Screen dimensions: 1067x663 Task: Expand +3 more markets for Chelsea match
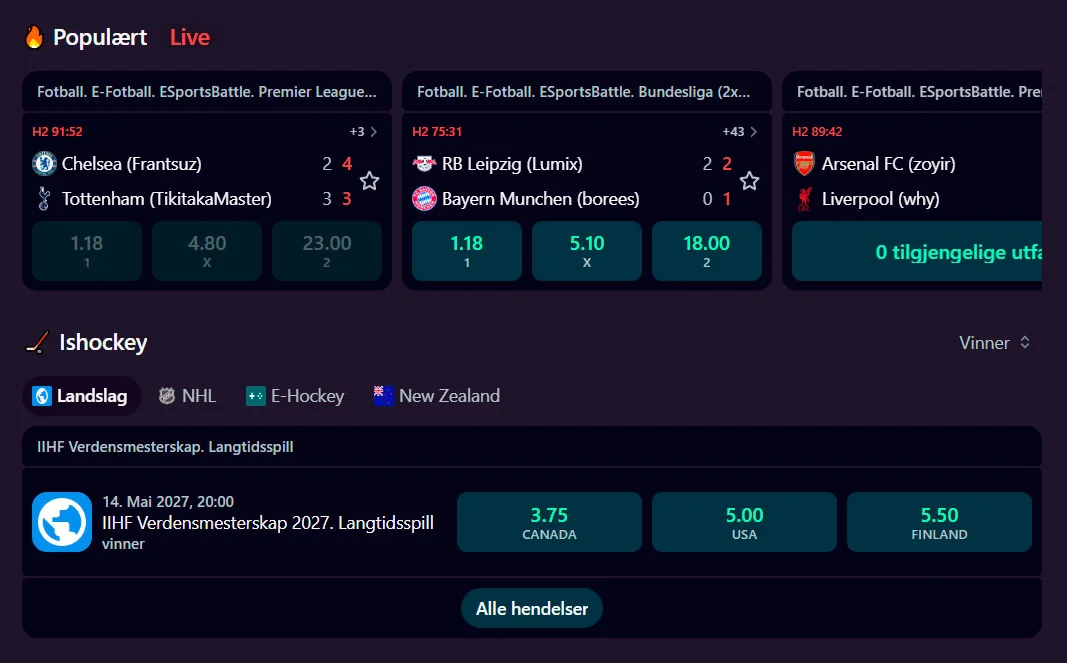tap(363, 131)
